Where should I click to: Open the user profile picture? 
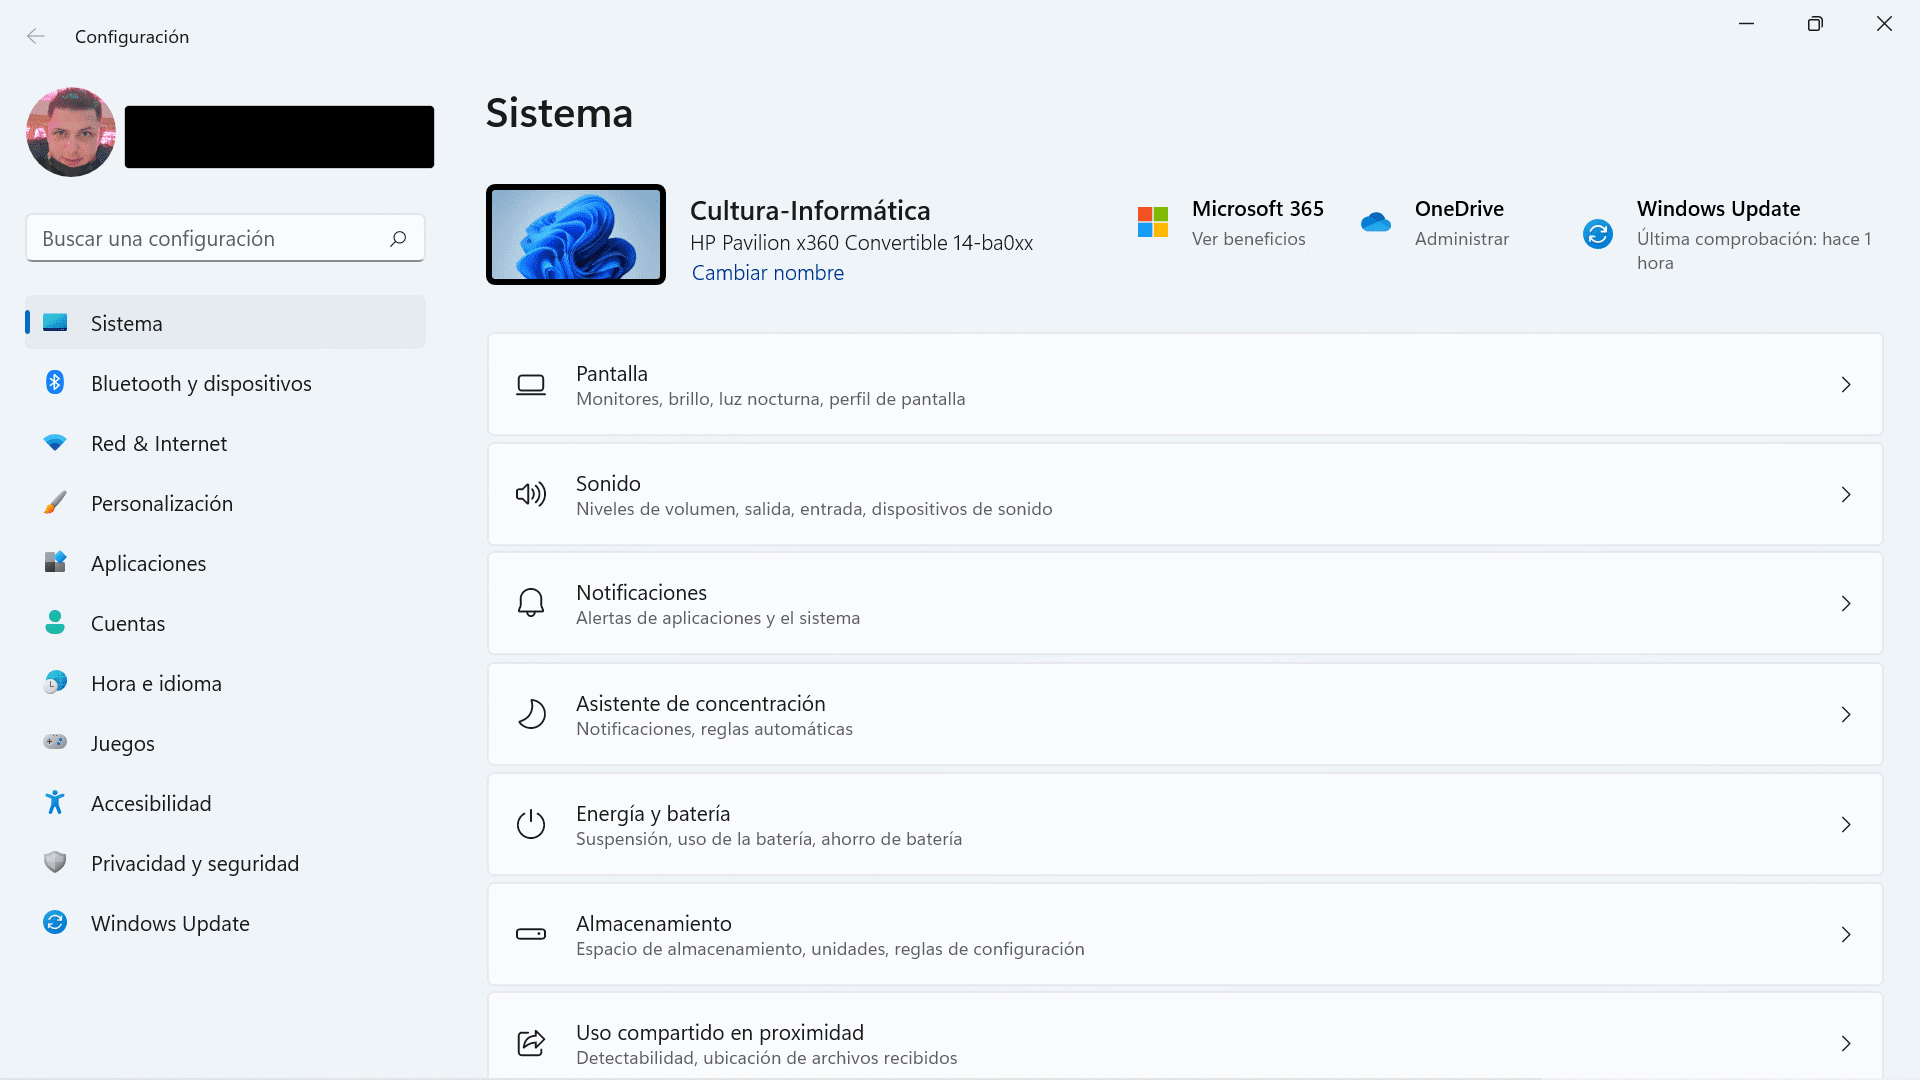pos(71,133)
